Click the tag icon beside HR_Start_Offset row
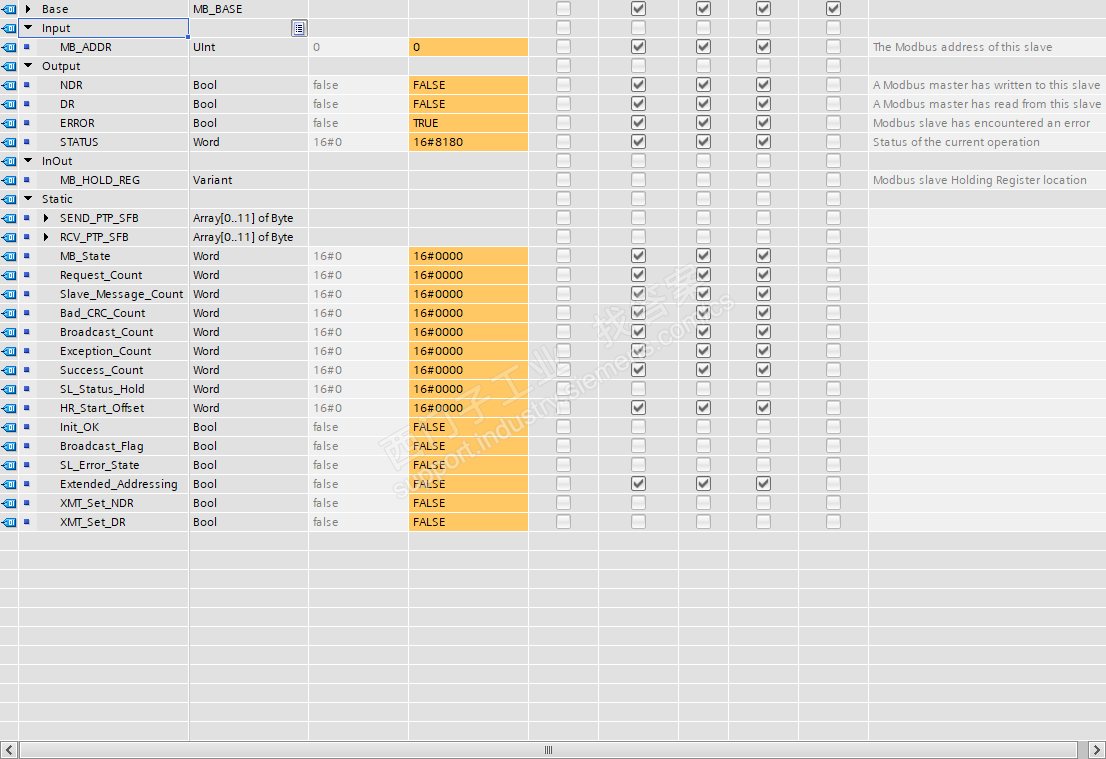 click(9, 409)
